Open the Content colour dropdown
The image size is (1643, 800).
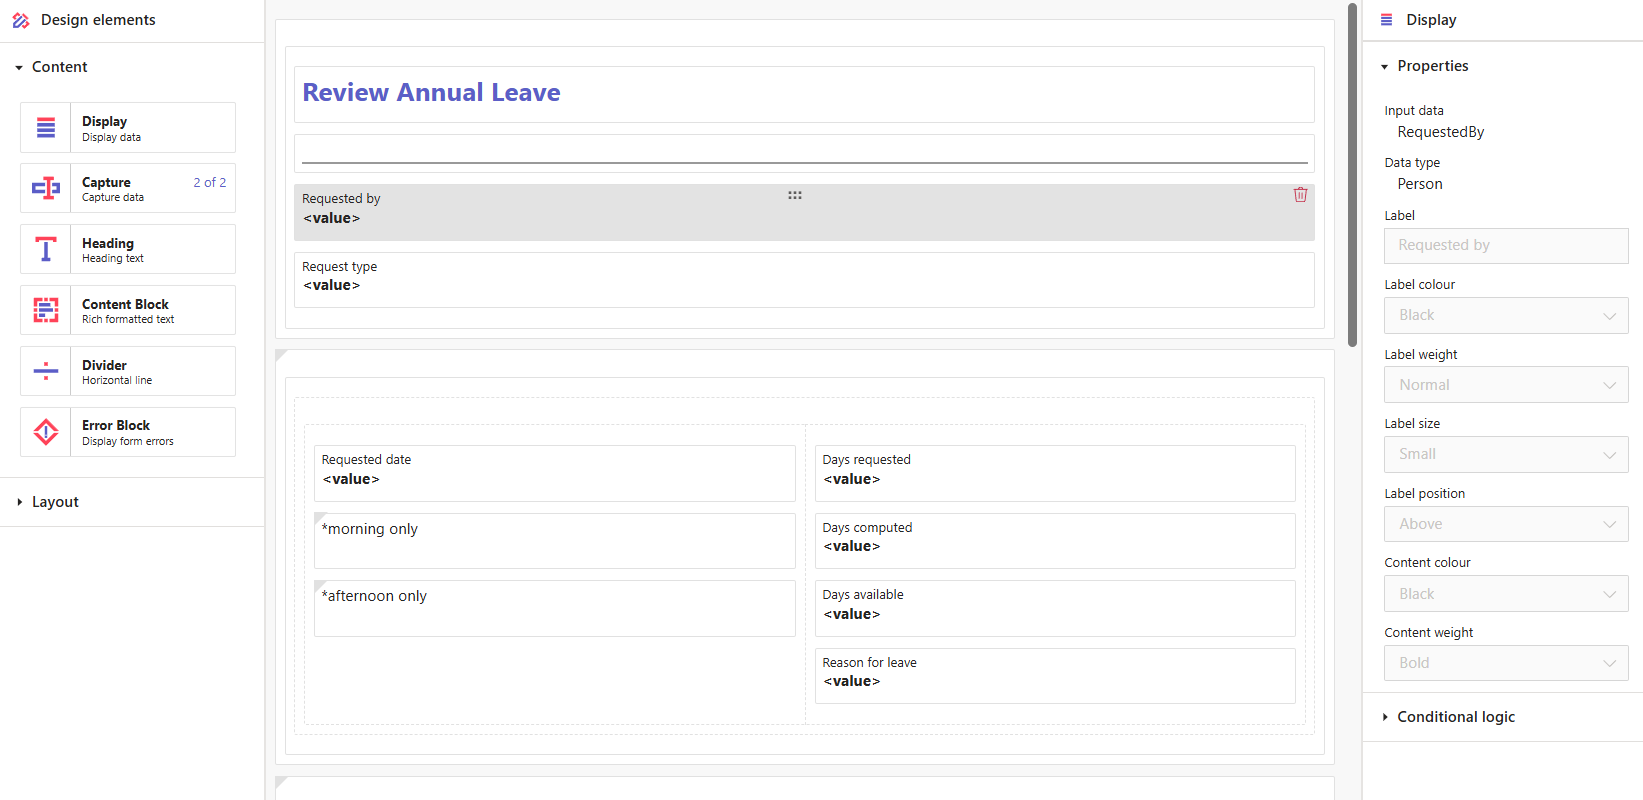[x=1505, y=594]
